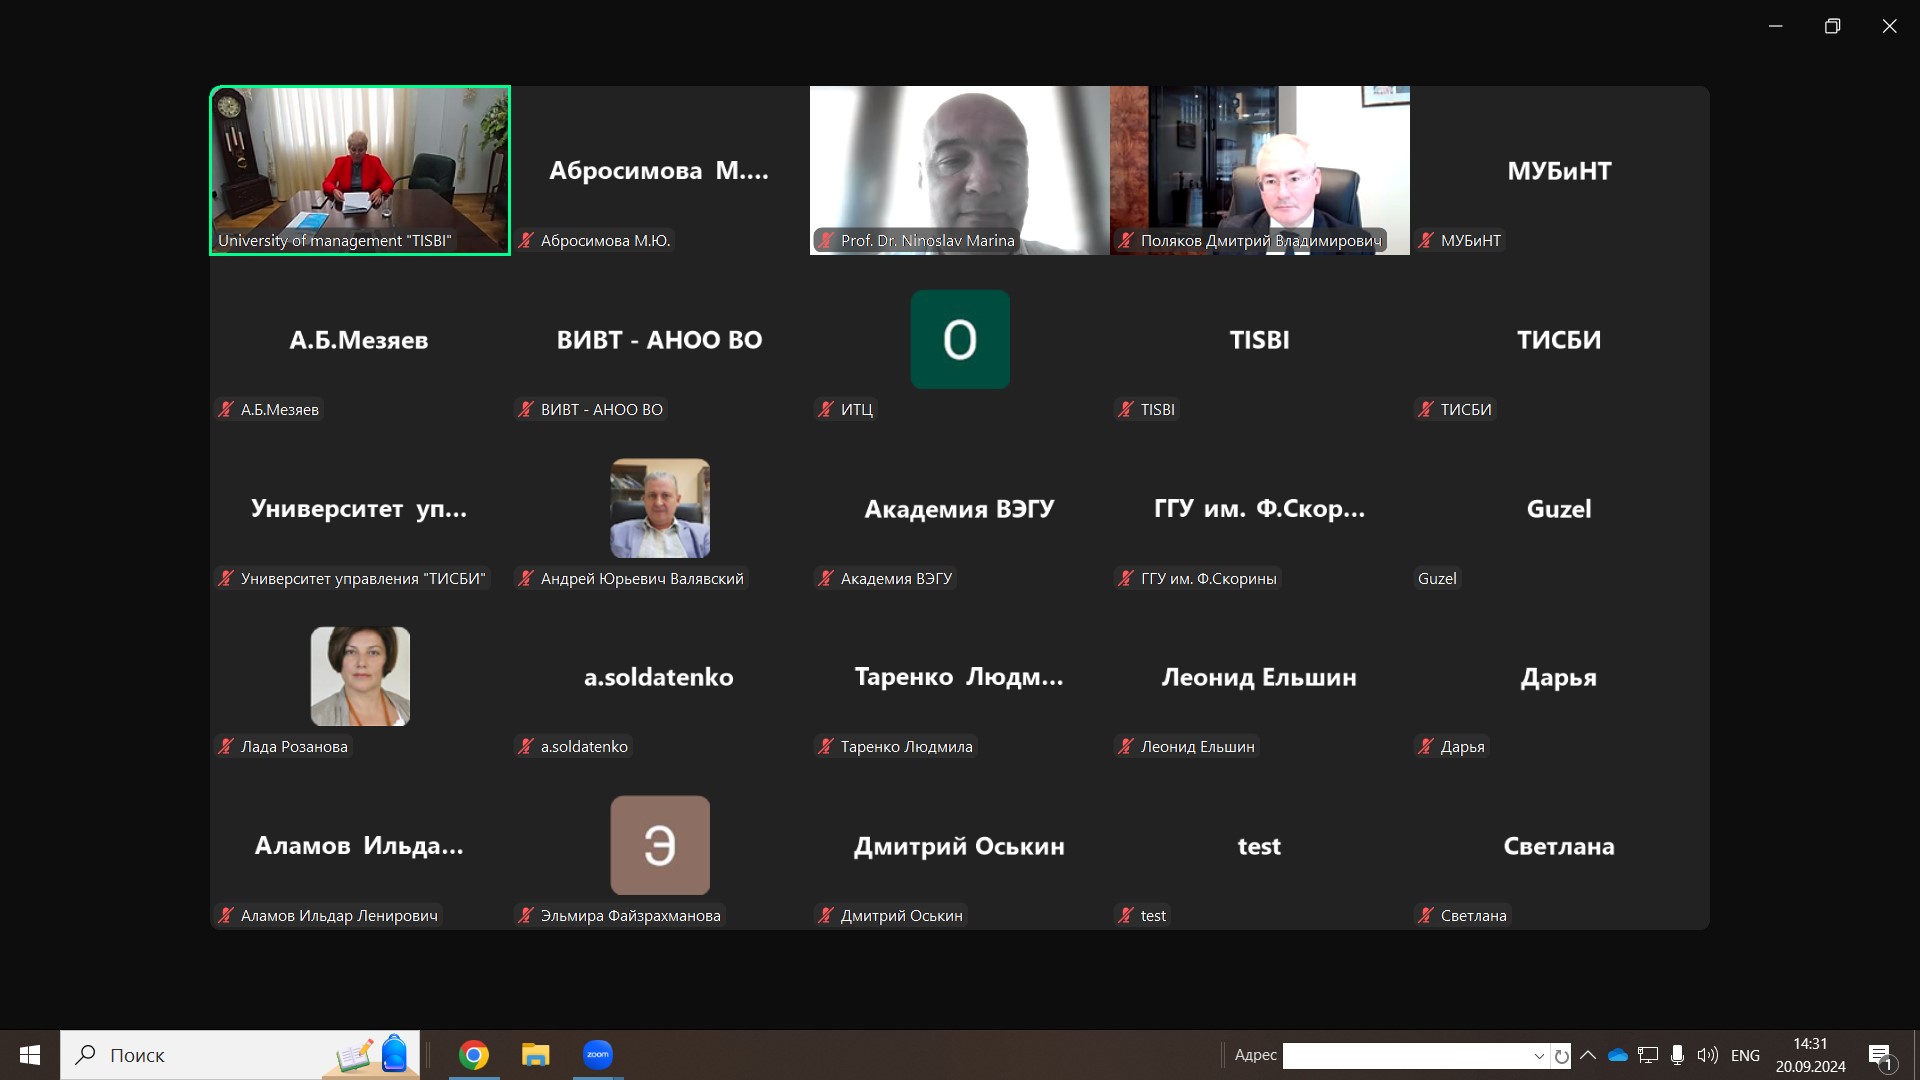
Task: Select the МУБиНТ large participant name
Action: (1559, 171)
